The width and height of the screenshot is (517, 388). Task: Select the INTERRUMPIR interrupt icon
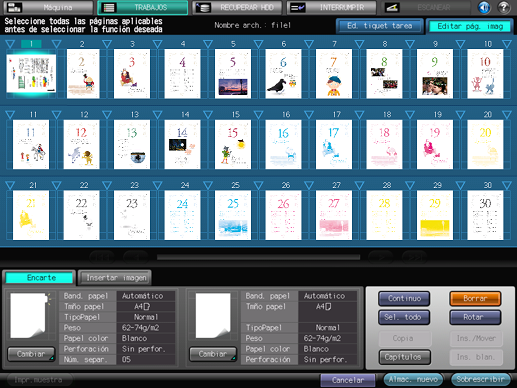pos(297,7)
